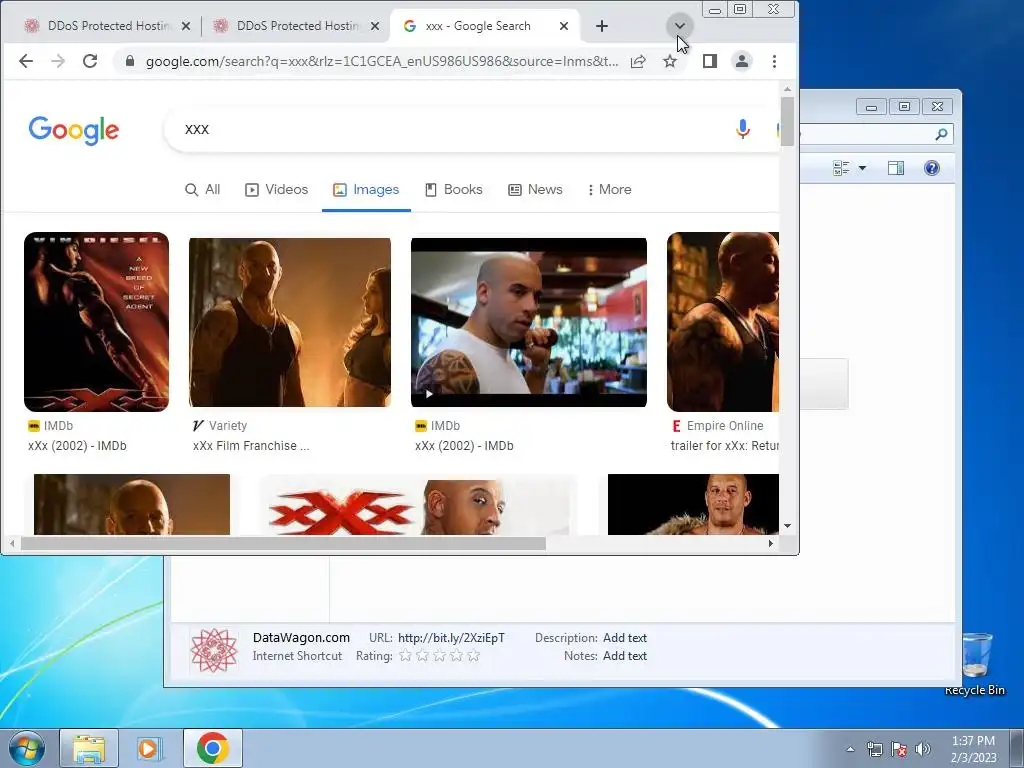The height and width of the screenshot is (768, 1024).
Task: Click the padlock site info icon
Action: [x=130, y=61]
